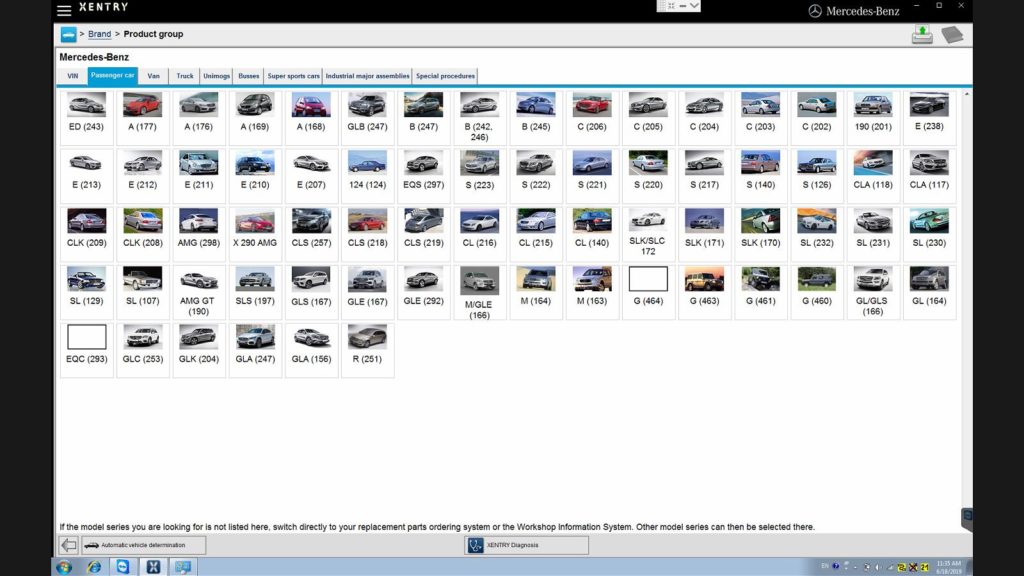Click the printer icon with green arrow
1024x576 pixels.
pyautogui.click(x=921, y=34)
